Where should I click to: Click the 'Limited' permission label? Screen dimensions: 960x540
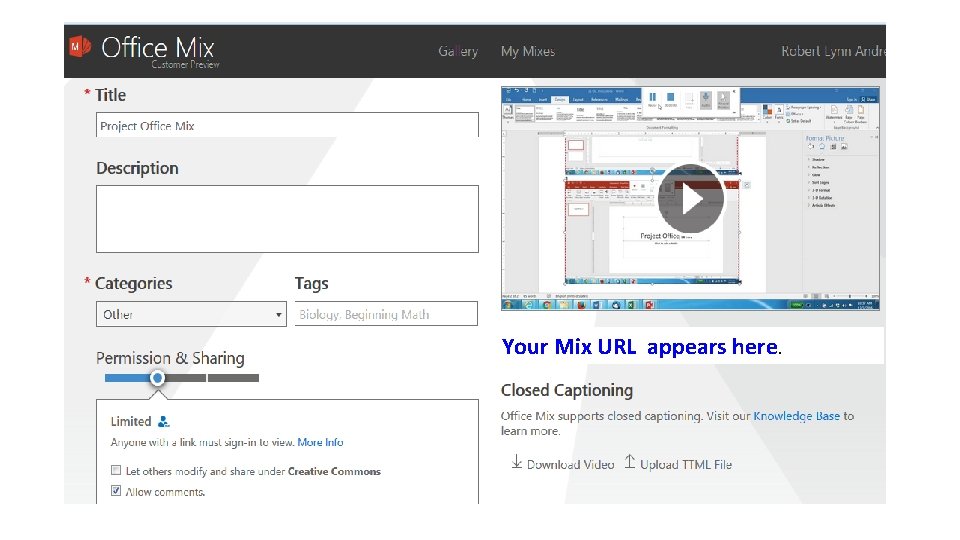(x=131, y=422)
